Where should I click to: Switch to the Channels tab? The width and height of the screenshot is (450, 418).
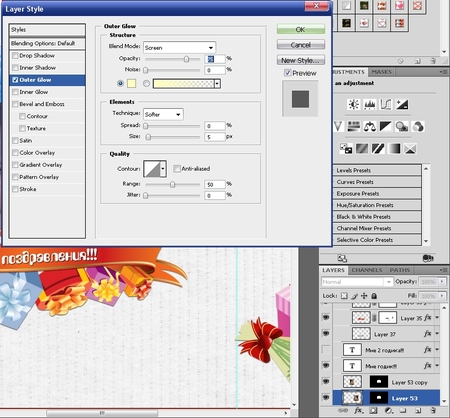[x=367, y=270]
